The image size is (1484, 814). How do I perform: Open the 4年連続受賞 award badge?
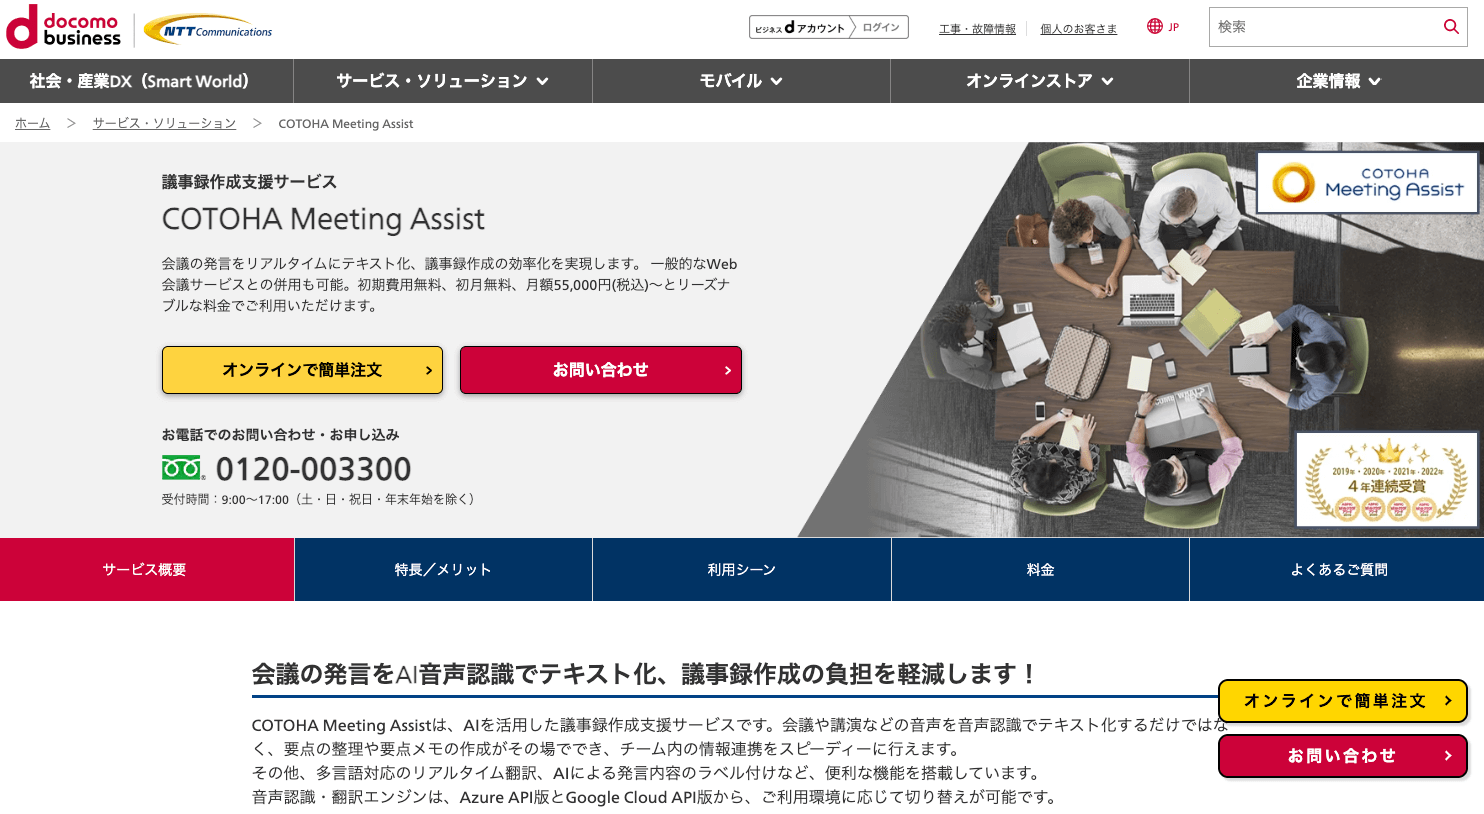tap(1387, 479)
